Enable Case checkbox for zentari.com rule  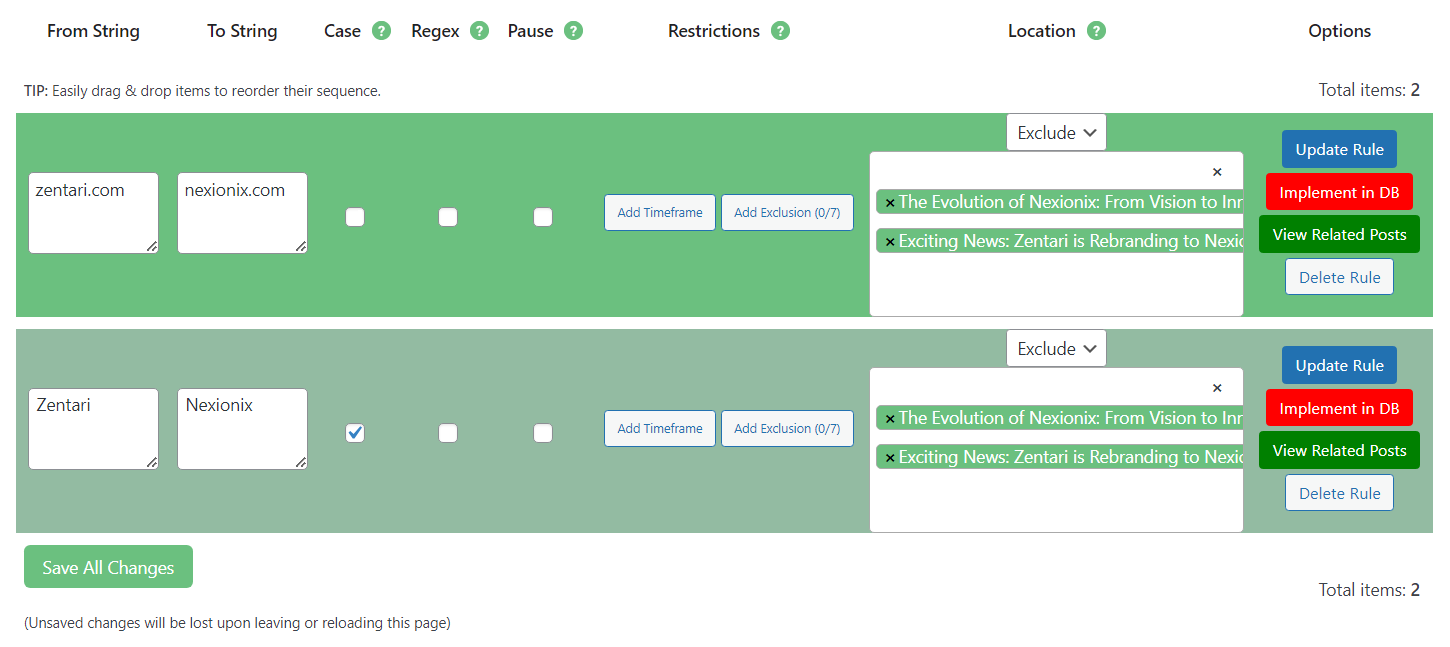[x=355, y=217]
